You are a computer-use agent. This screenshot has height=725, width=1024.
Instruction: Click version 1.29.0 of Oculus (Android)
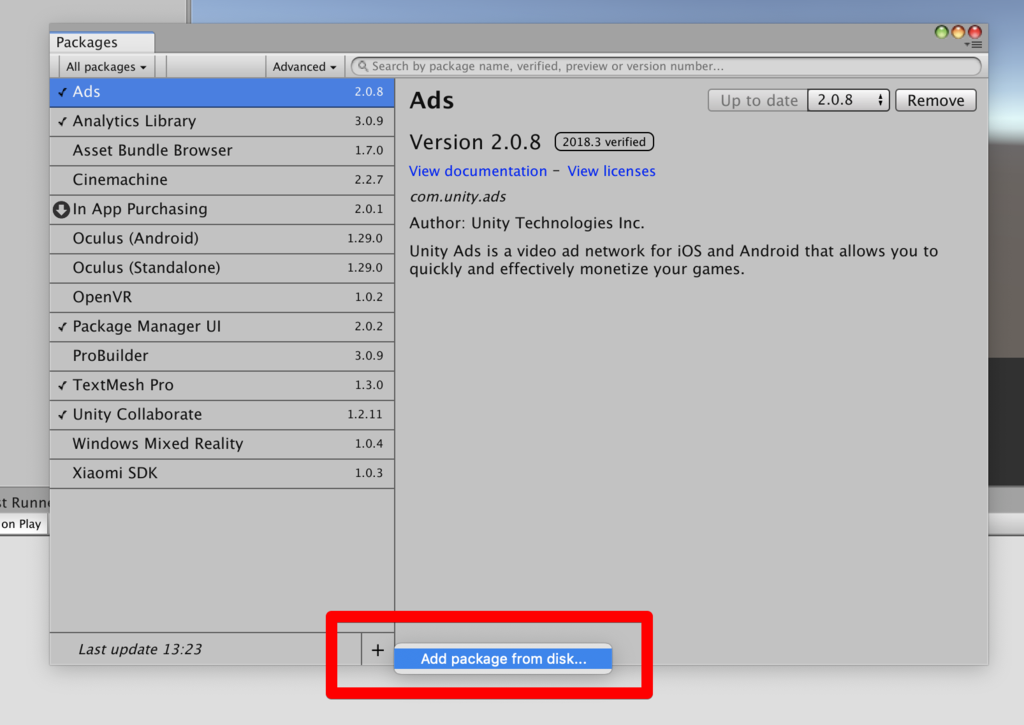pos(365,238)
